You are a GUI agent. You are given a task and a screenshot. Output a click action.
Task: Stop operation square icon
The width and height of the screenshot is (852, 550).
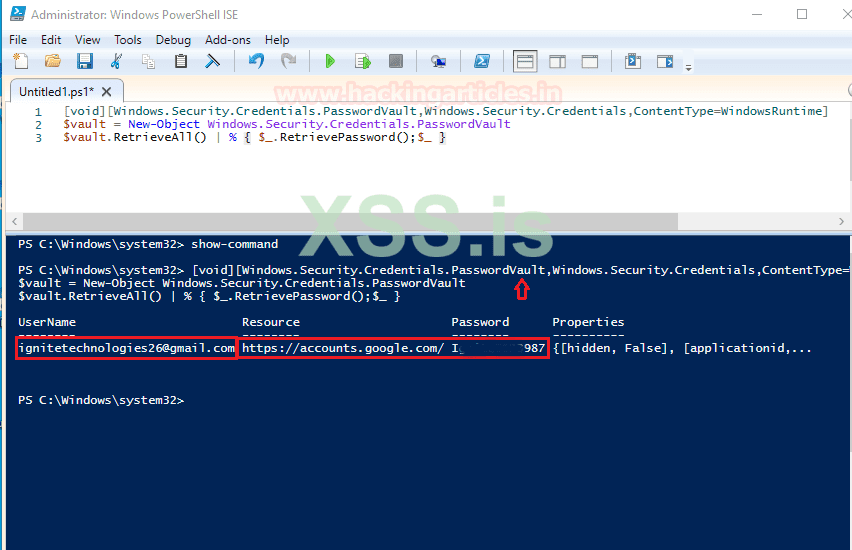pos(396,61)
